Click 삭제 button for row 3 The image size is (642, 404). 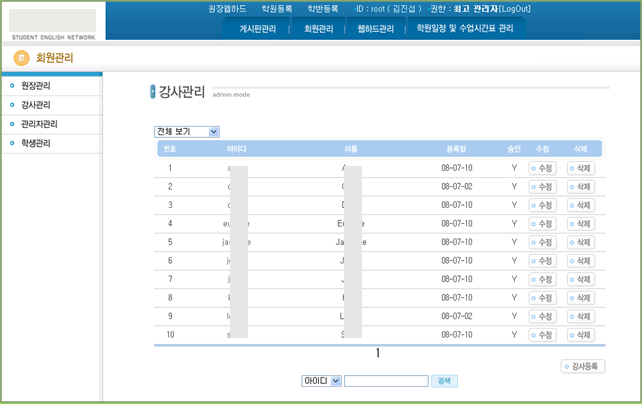click(581, 205)
